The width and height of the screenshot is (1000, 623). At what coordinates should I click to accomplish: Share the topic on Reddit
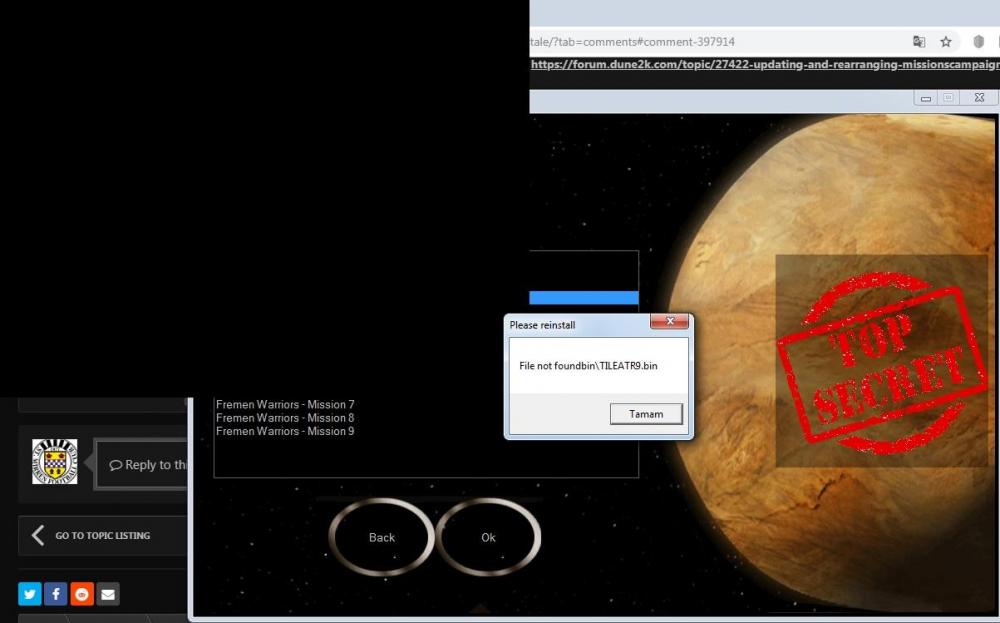coord(82,594)
